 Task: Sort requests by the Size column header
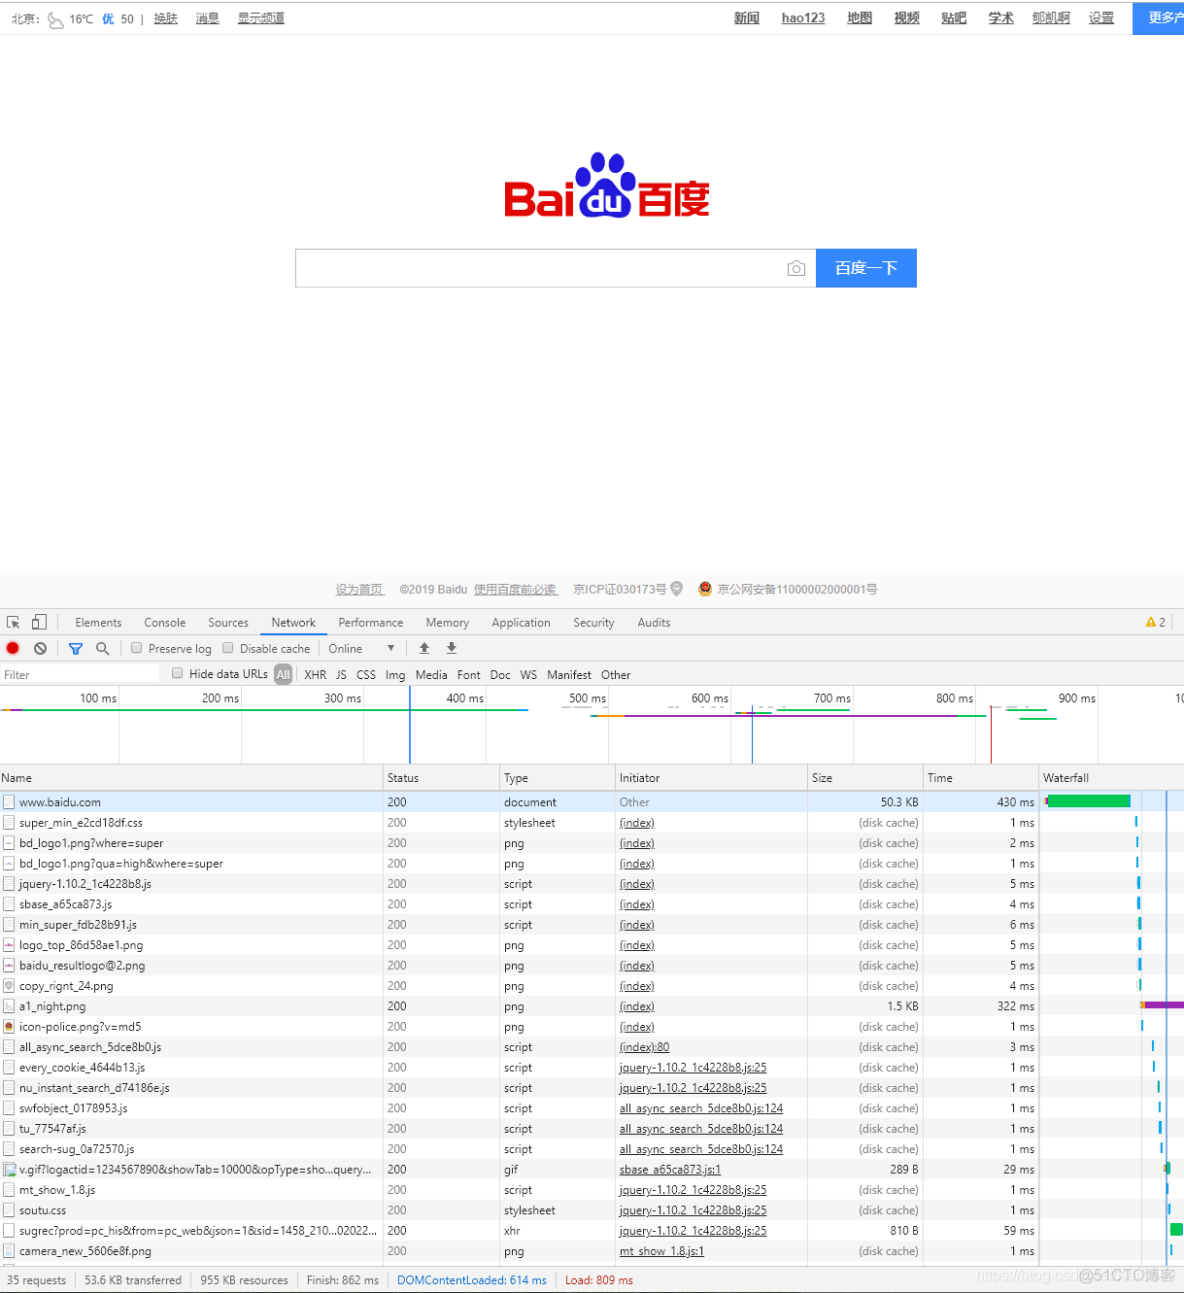tap(865, 778)
